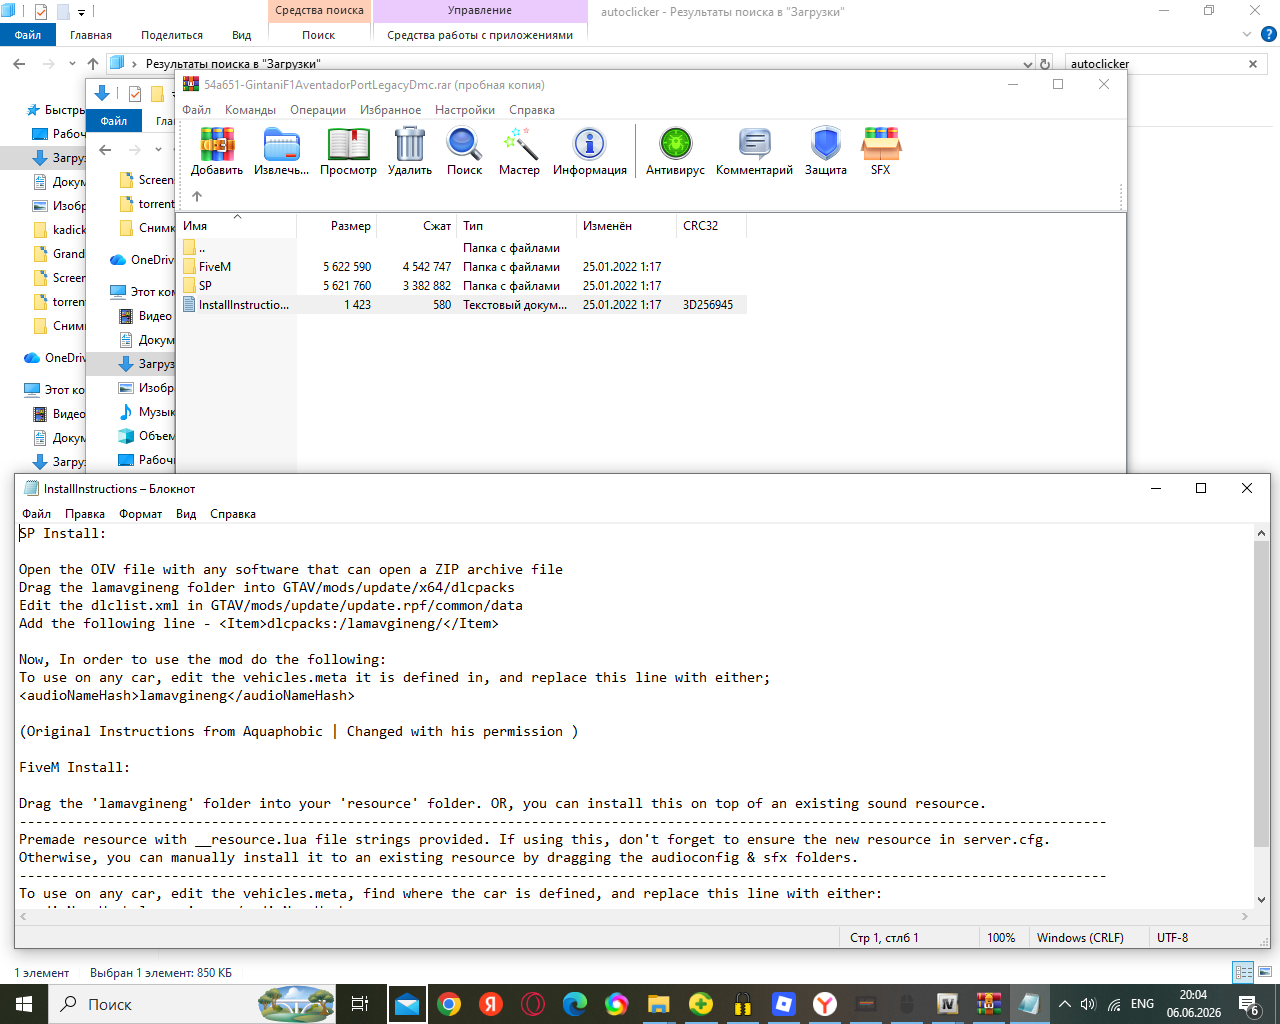Switch to the Notepad taskbar icon
The width and height of the screenshot is (1280, 1024).
coord(1029,1004)
